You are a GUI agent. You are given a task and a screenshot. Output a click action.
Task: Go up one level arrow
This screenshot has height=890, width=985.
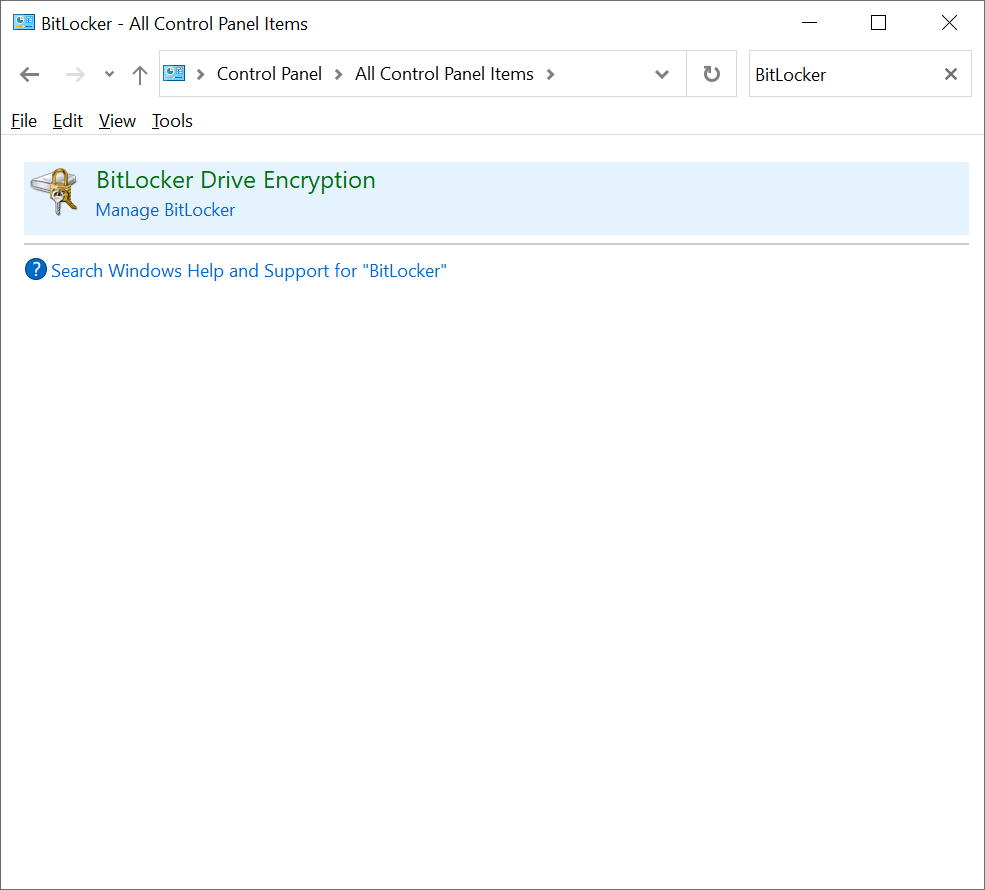(x=139, y=75)
